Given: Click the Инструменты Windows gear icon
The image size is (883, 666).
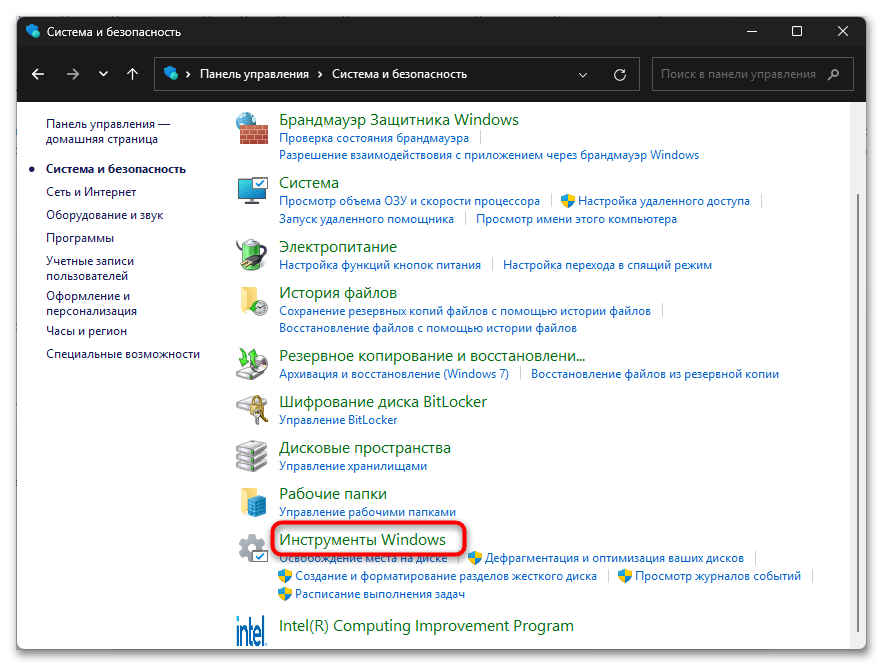Looking at the screenshot, I should 252,548.
